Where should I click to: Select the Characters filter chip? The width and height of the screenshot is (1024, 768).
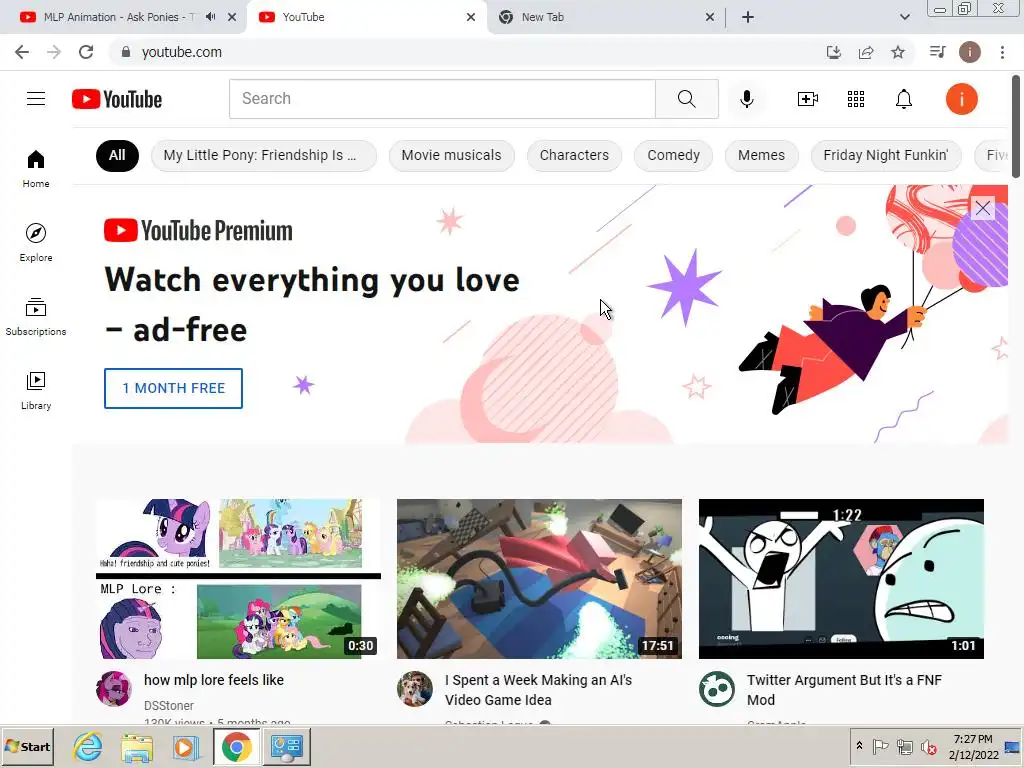click(574, 155)
